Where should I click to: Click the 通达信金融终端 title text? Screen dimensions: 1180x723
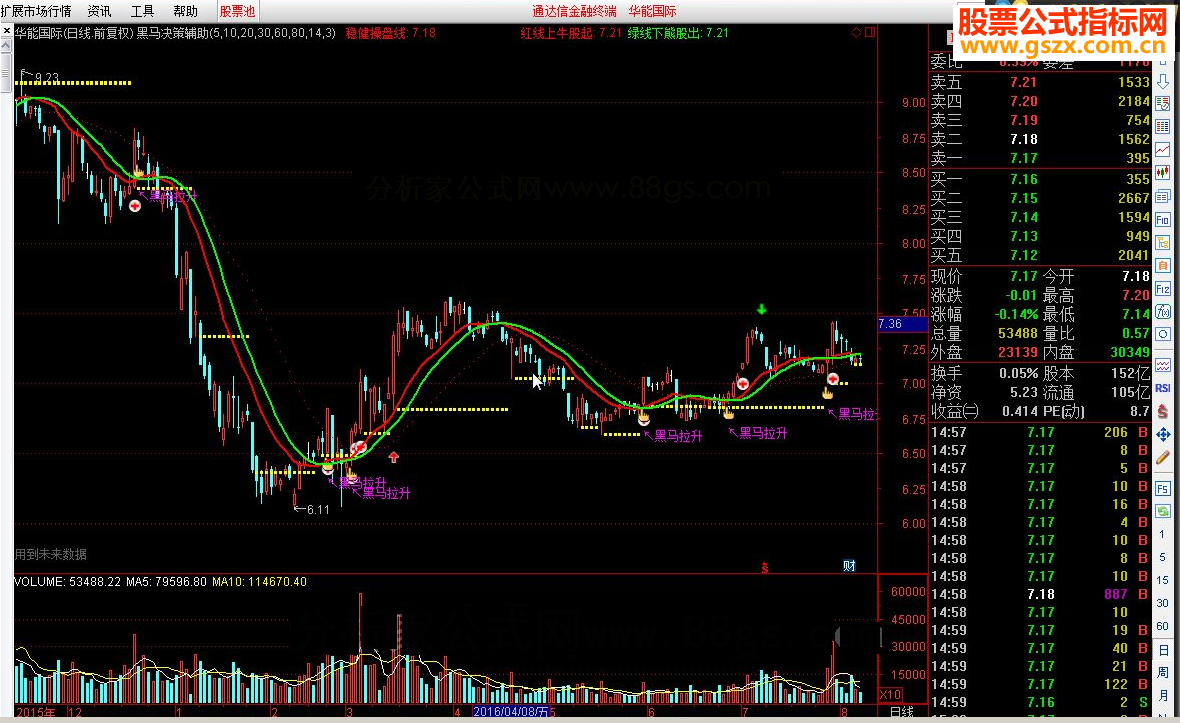point(574,11)
